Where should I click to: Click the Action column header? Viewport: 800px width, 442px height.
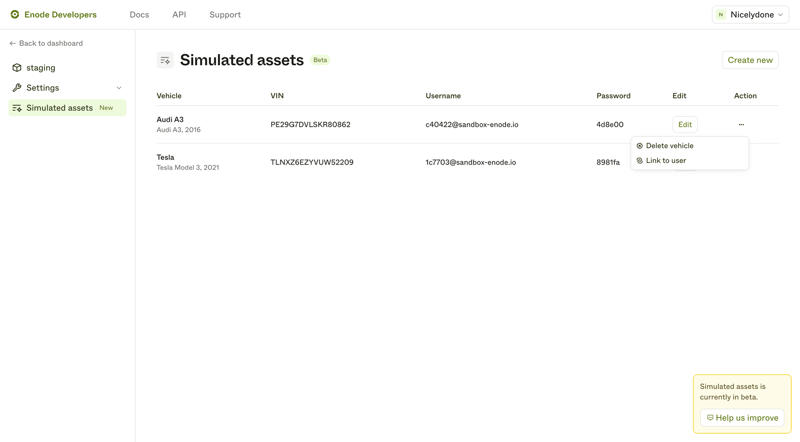[x=745, y=96]
